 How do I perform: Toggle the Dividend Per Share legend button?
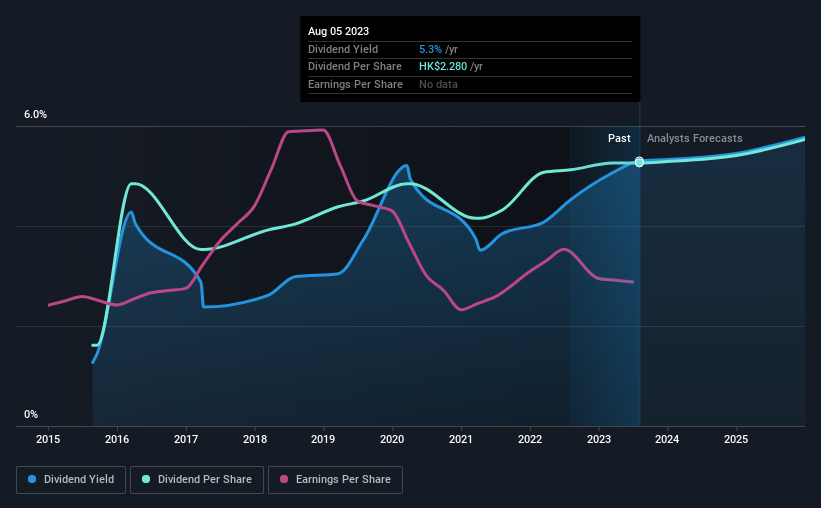coord(197,480)
